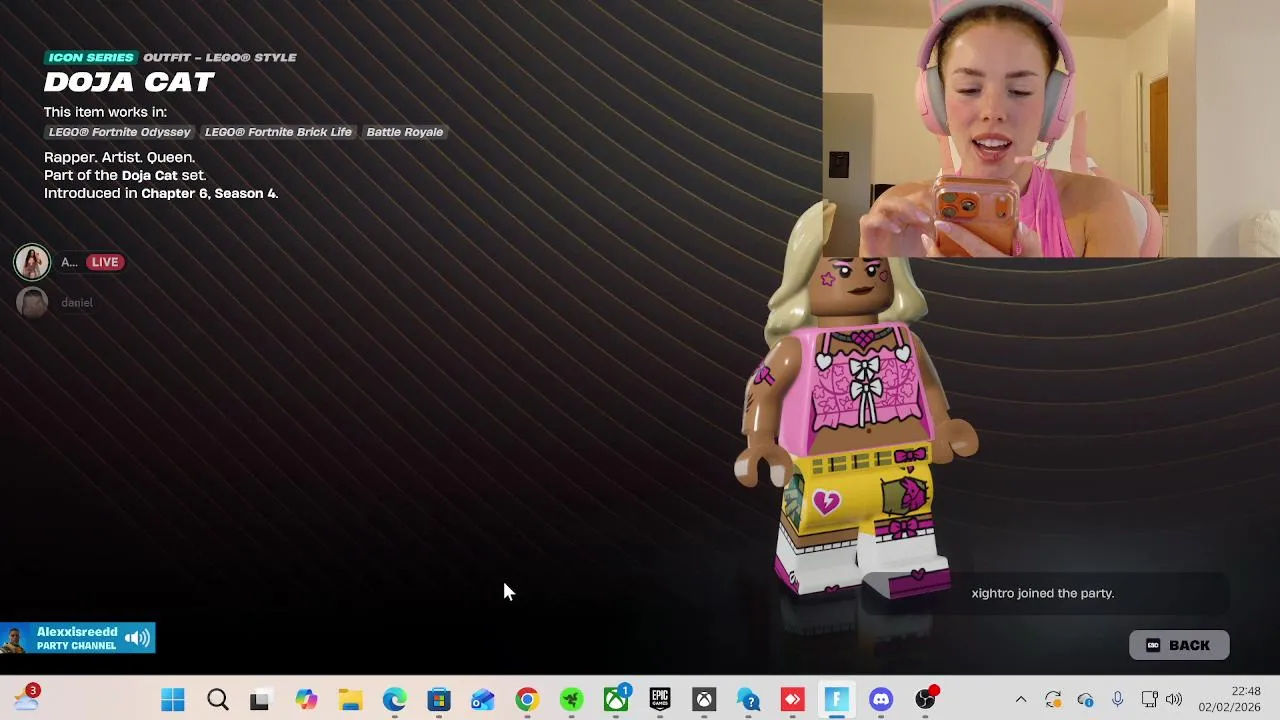The width and height of the screenshot is (1280, 720).
Task: Open the Get Help chat icon
Action: coord(749,700)
